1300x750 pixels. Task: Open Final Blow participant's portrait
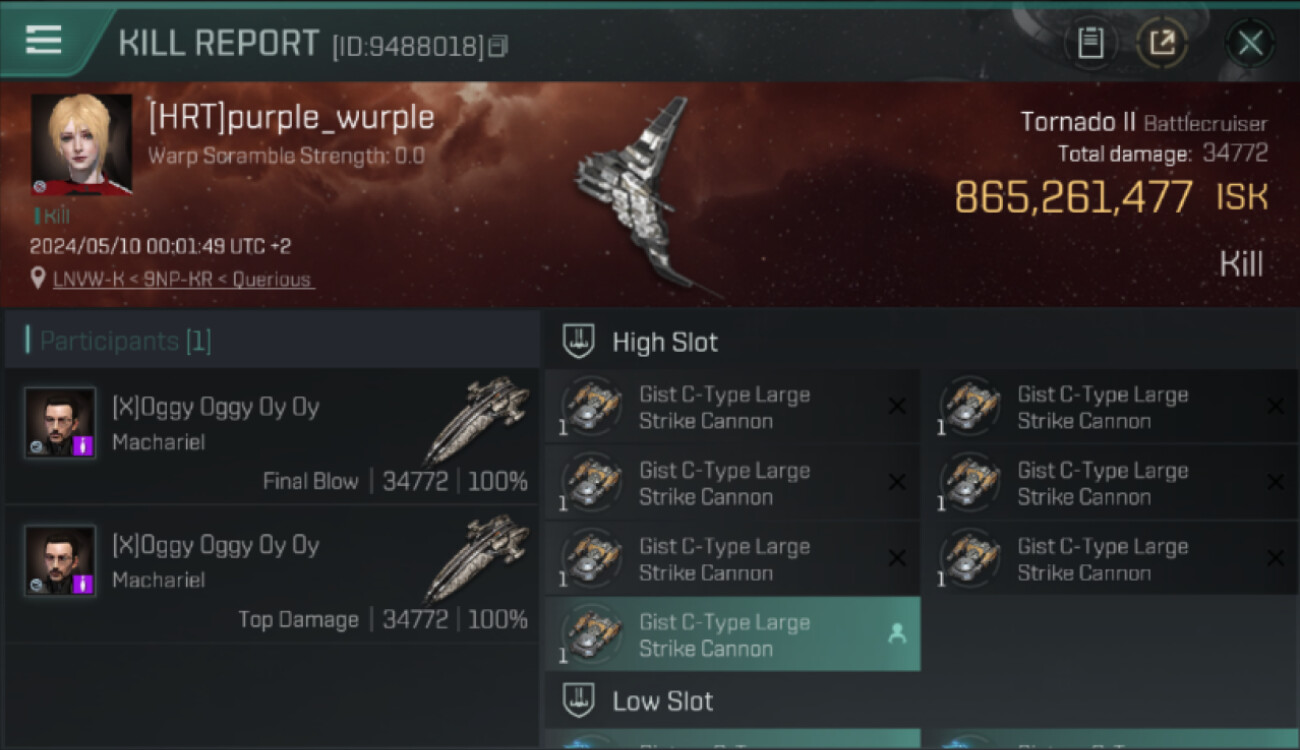60,422
